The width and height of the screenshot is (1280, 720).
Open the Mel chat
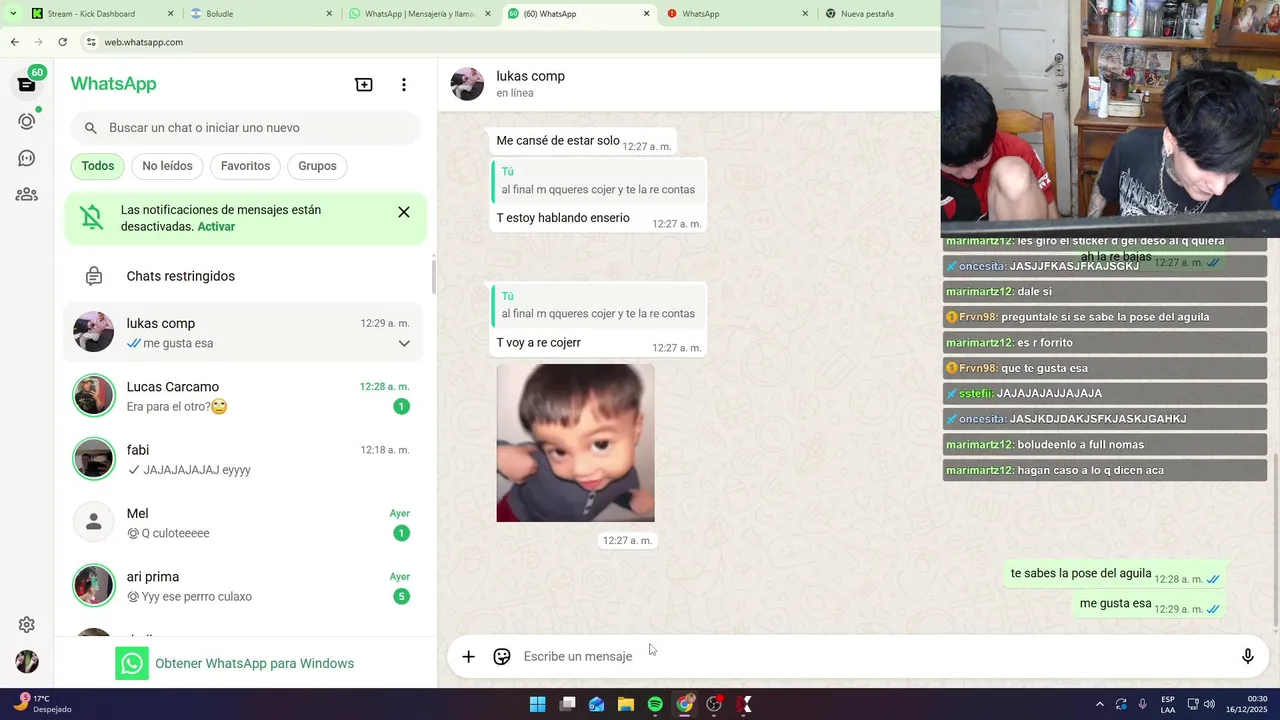[243, 522]
